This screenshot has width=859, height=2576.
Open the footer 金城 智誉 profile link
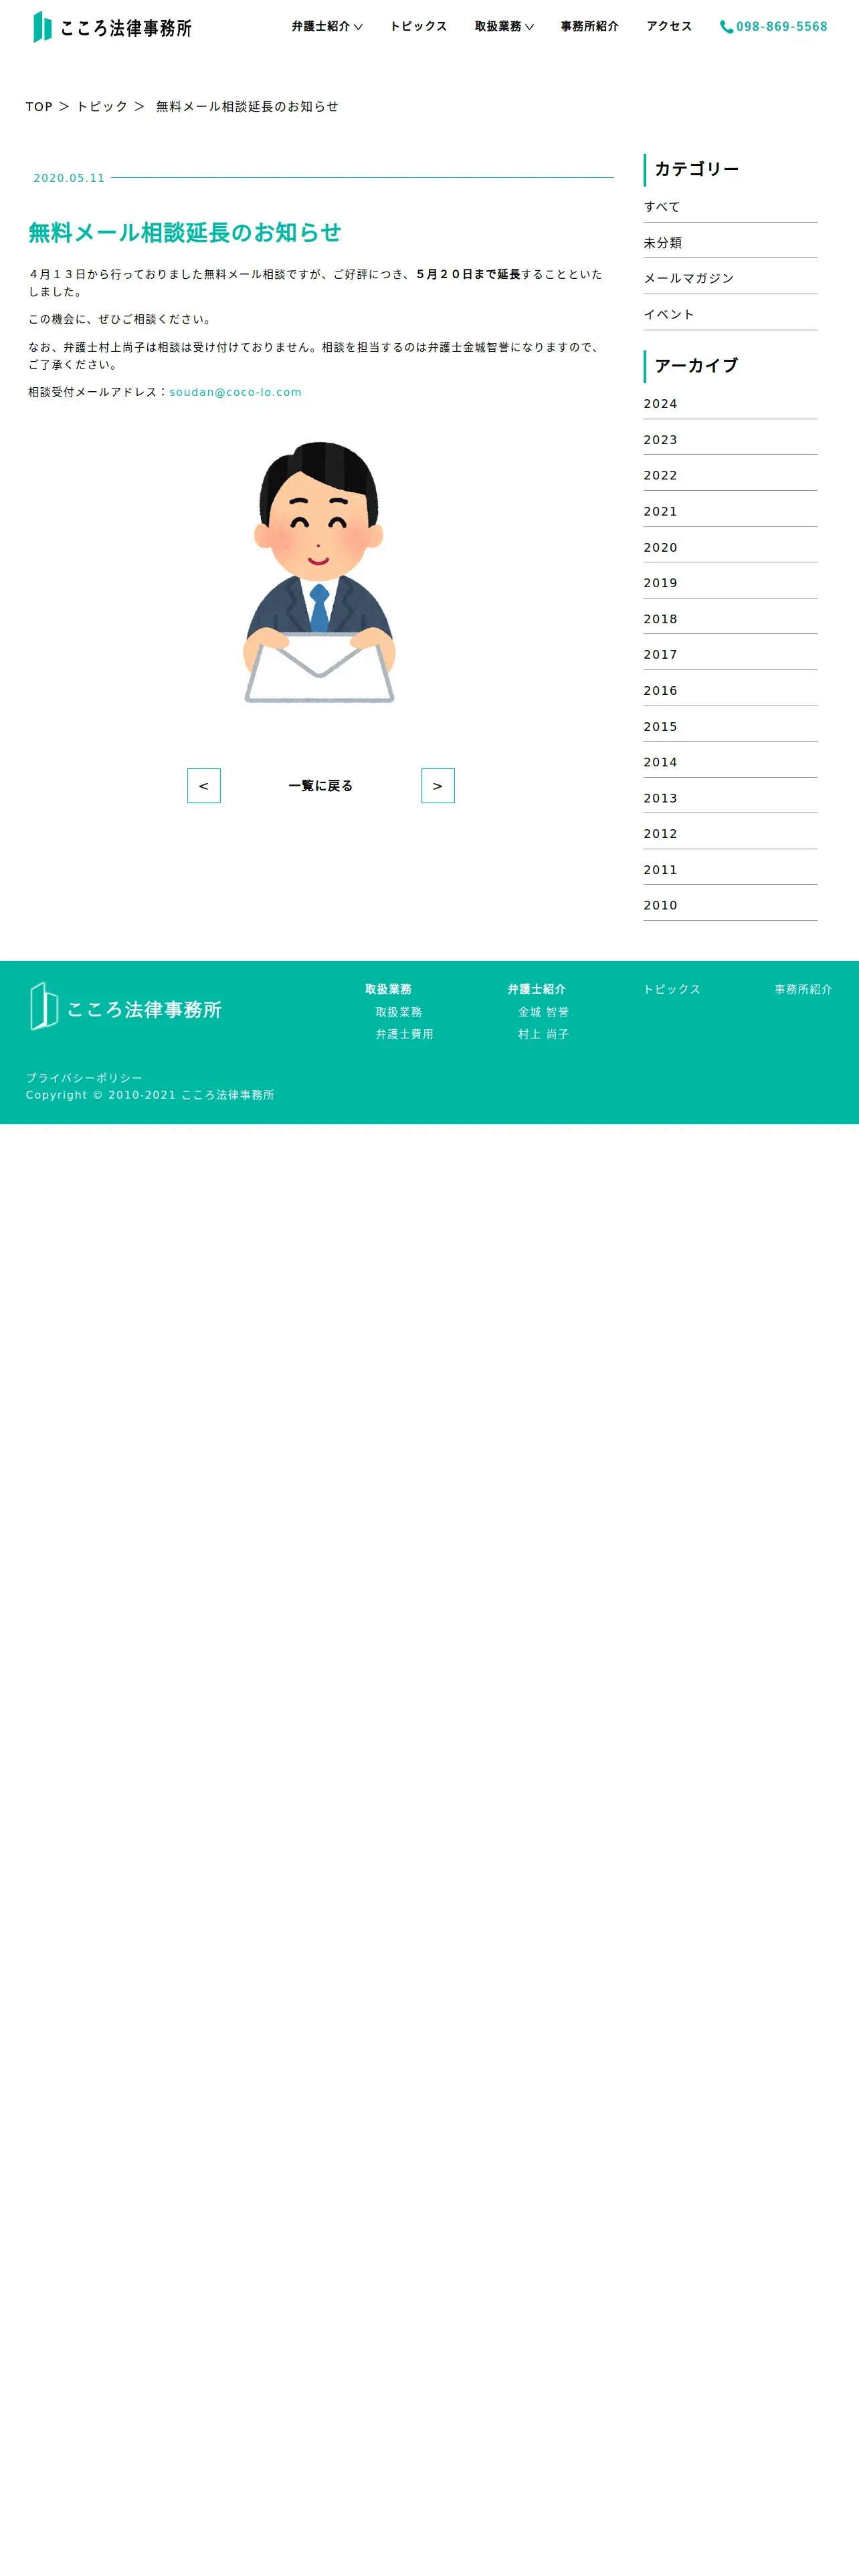[543, 1012]
